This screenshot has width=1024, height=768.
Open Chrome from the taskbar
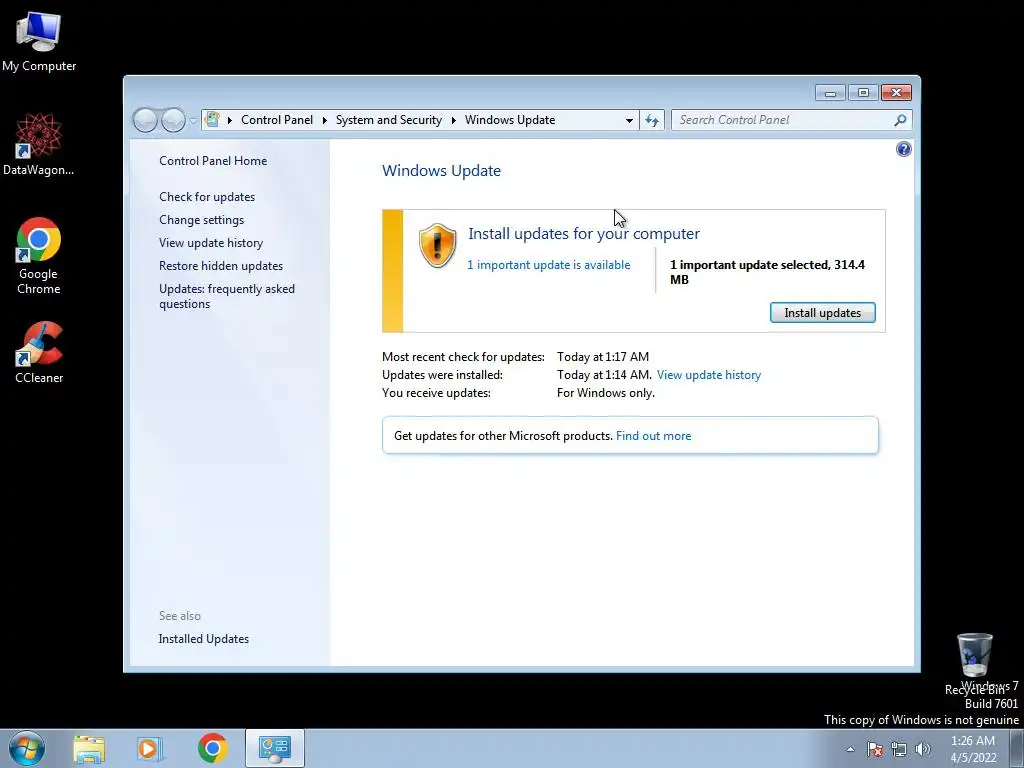(212, 748)
